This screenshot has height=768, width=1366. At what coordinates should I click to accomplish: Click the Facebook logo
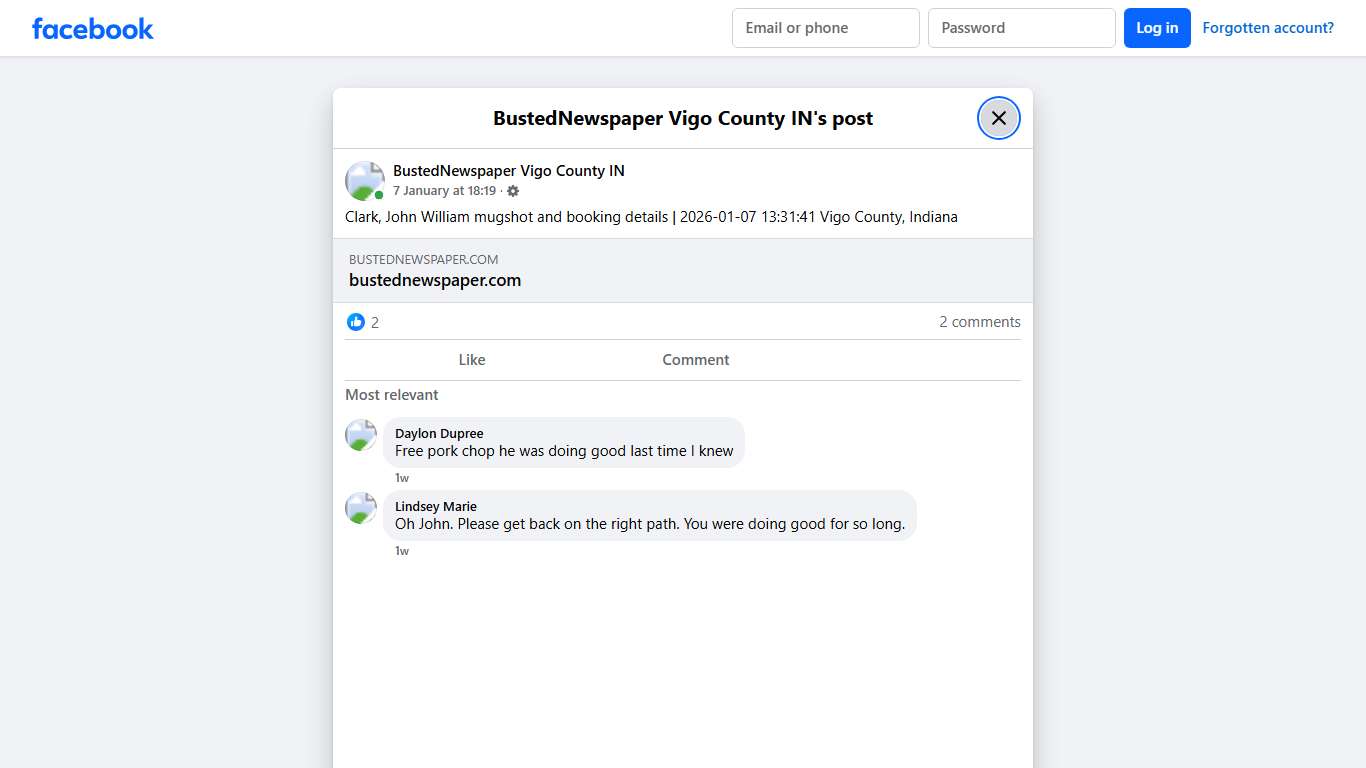[x=93, y=28]
